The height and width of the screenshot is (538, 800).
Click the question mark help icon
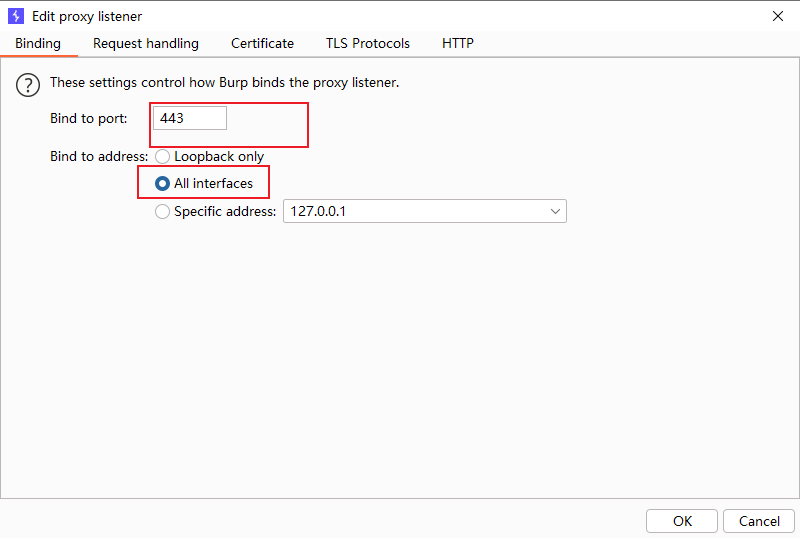[27, 85]
